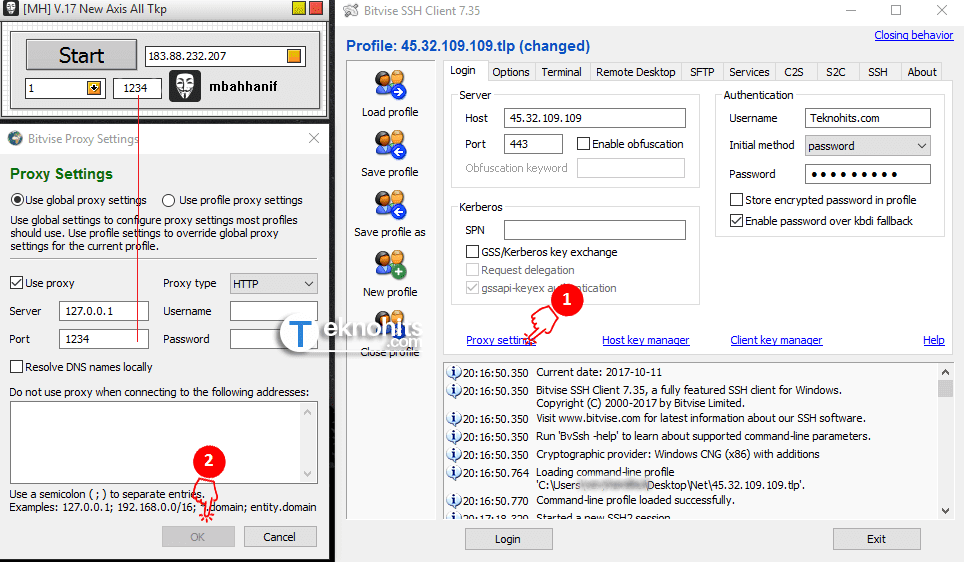
Task: Open the dropdown showing 1 in MH window
Action: (93, 88)
